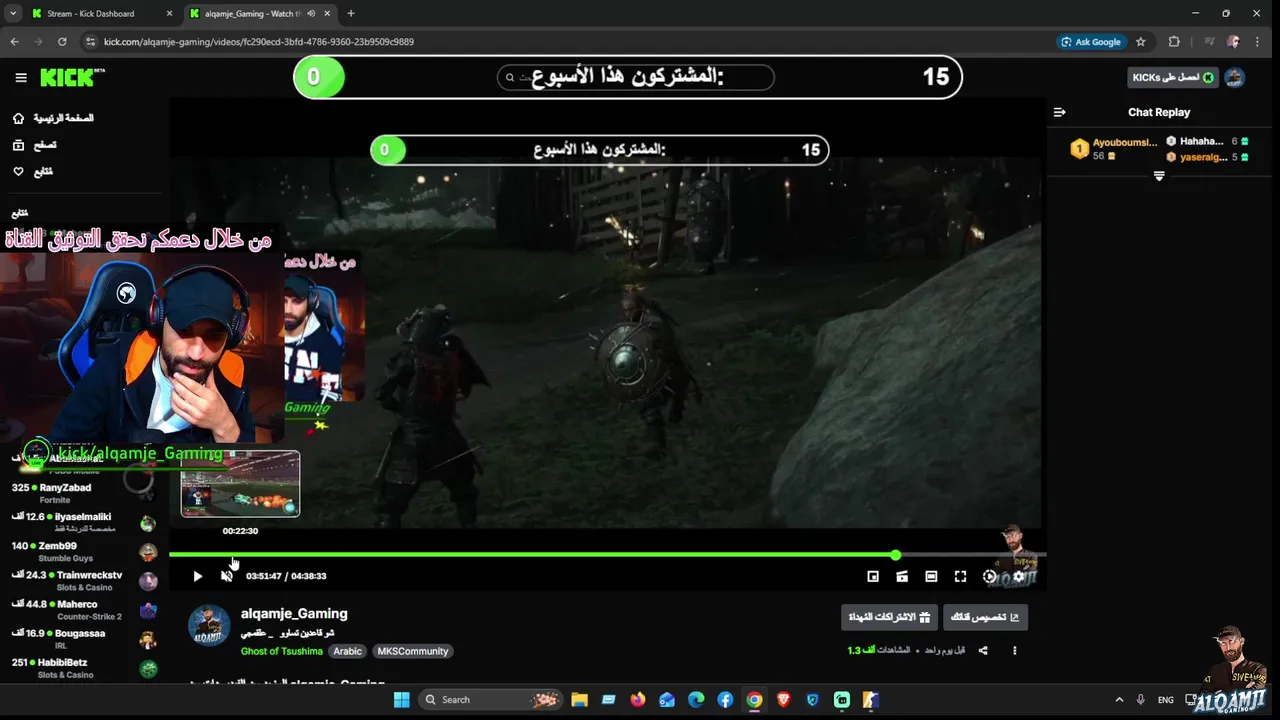Click the ENG language indicator

pyautogui.click(x=1165, y=700)
